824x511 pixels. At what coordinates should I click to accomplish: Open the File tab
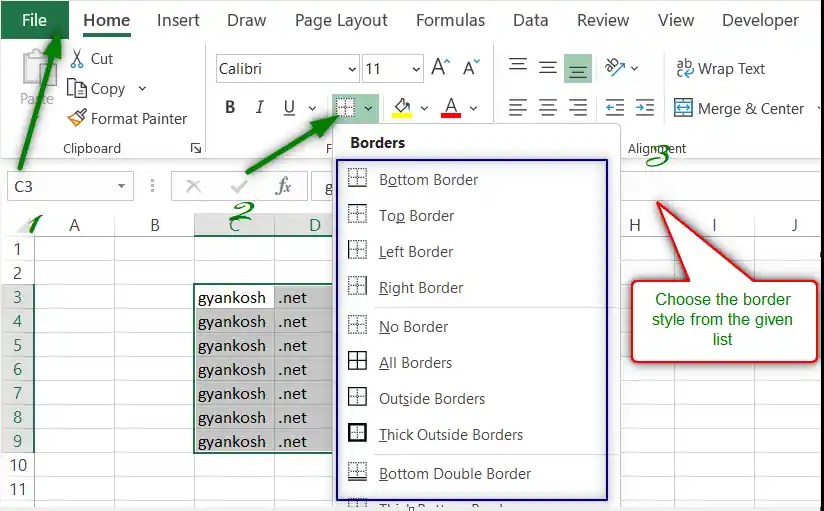[35, 20]
